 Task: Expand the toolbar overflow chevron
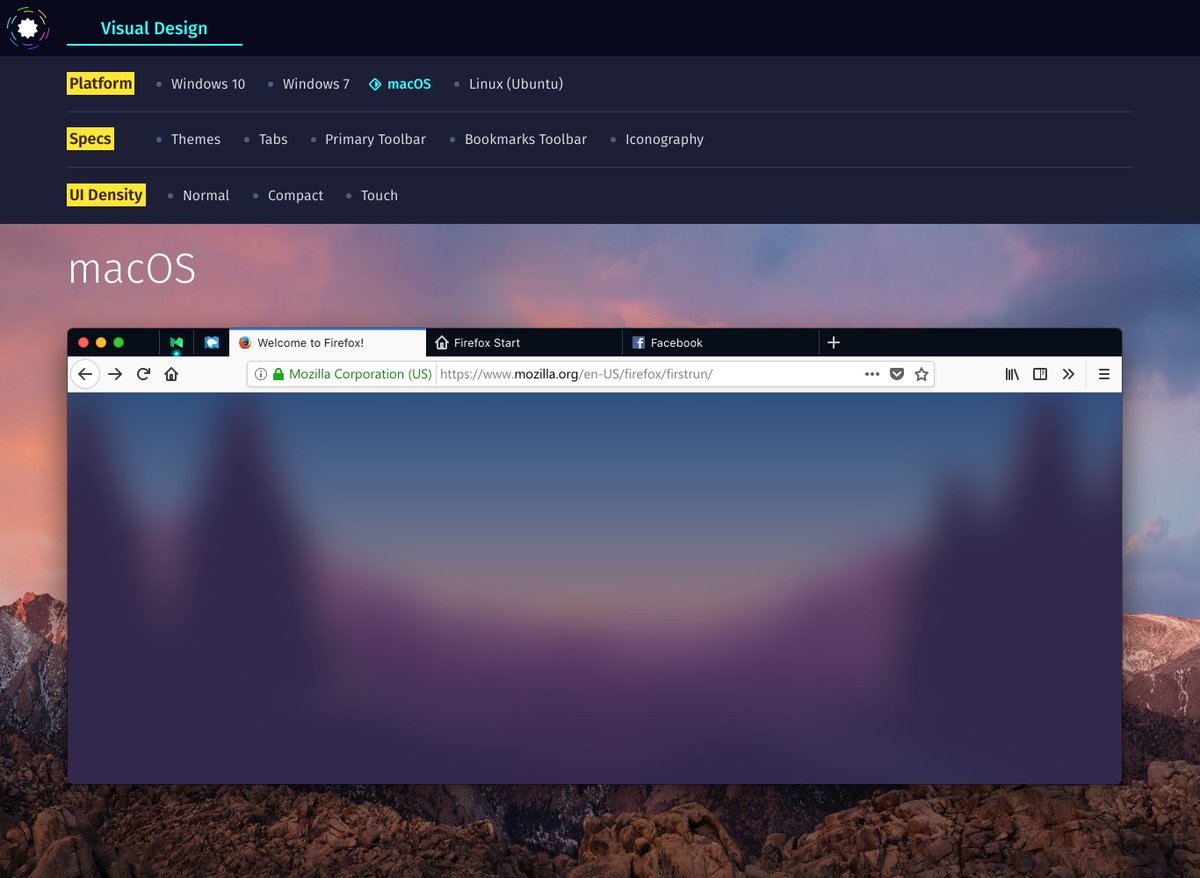point(1068,374)
